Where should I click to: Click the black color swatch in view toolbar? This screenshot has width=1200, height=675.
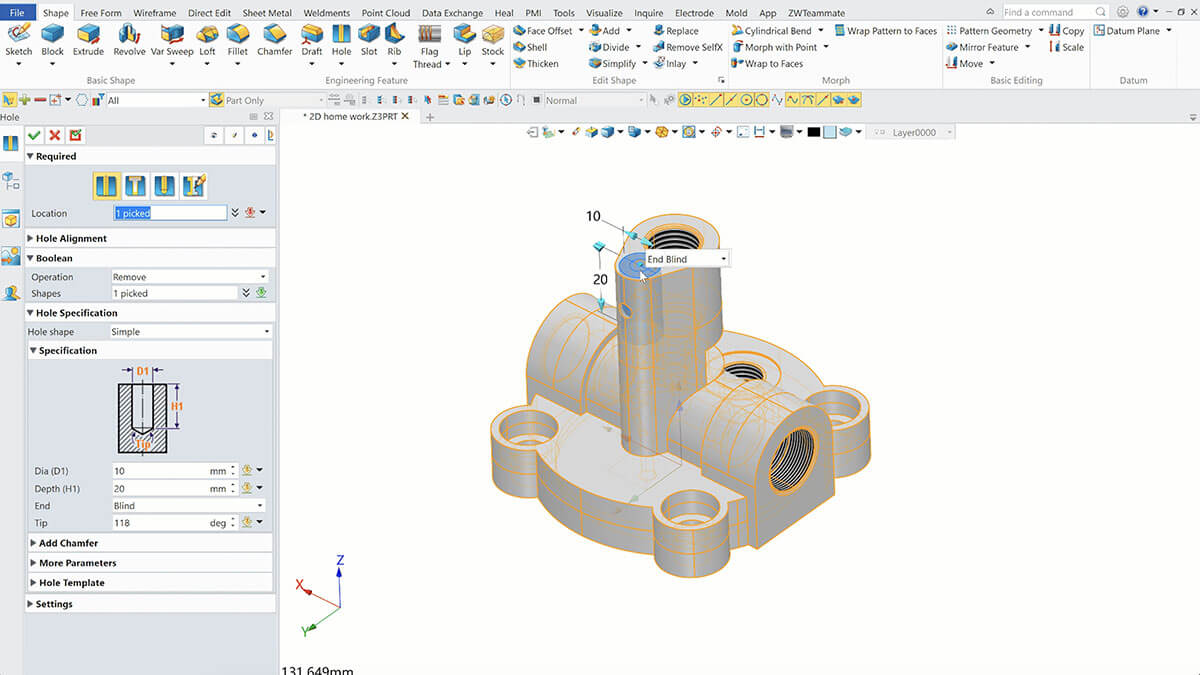tap(814, 132)
